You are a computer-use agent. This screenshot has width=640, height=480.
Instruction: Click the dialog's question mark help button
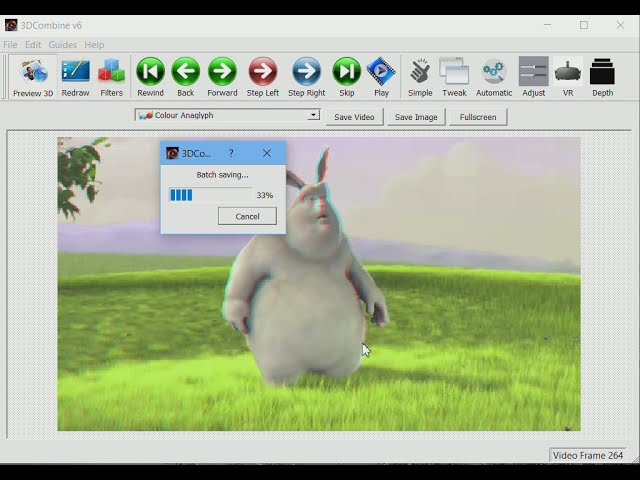coord(231,153)
